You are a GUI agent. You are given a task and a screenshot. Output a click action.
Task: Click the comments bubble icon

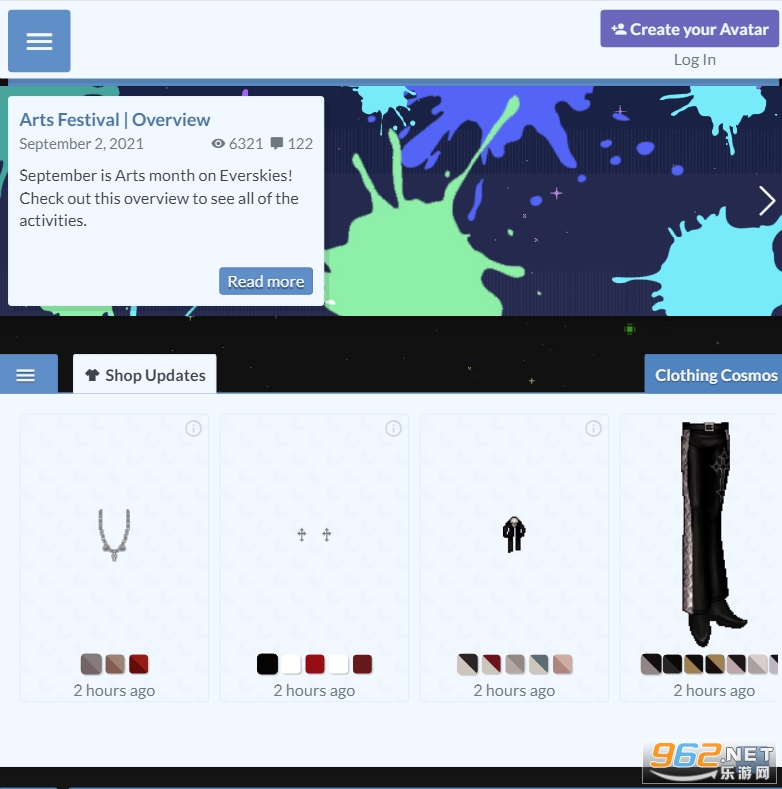tap(276, 143)
